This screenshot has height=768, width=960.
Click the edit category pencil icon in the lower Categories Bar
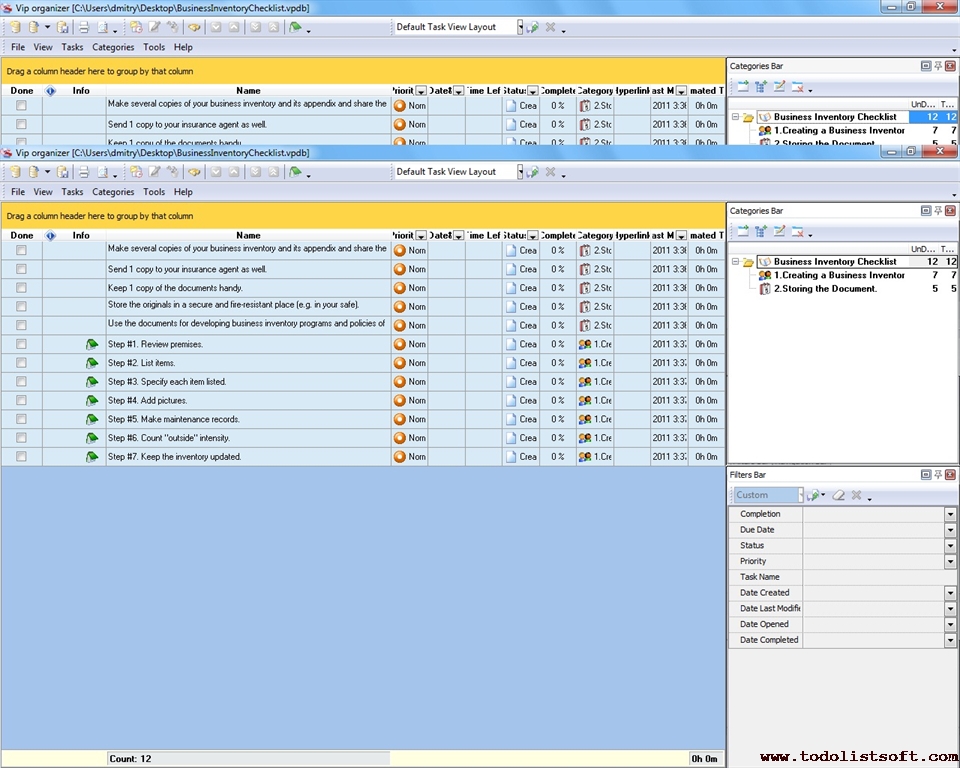(x=779, y=232)
